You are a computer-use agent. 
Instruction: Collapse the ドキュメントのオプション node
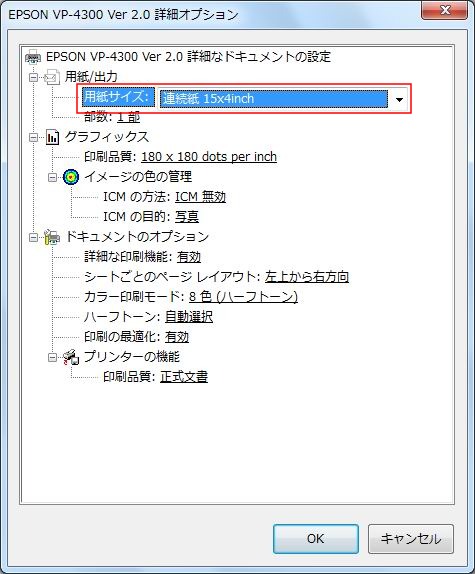(x=33, y=238)
